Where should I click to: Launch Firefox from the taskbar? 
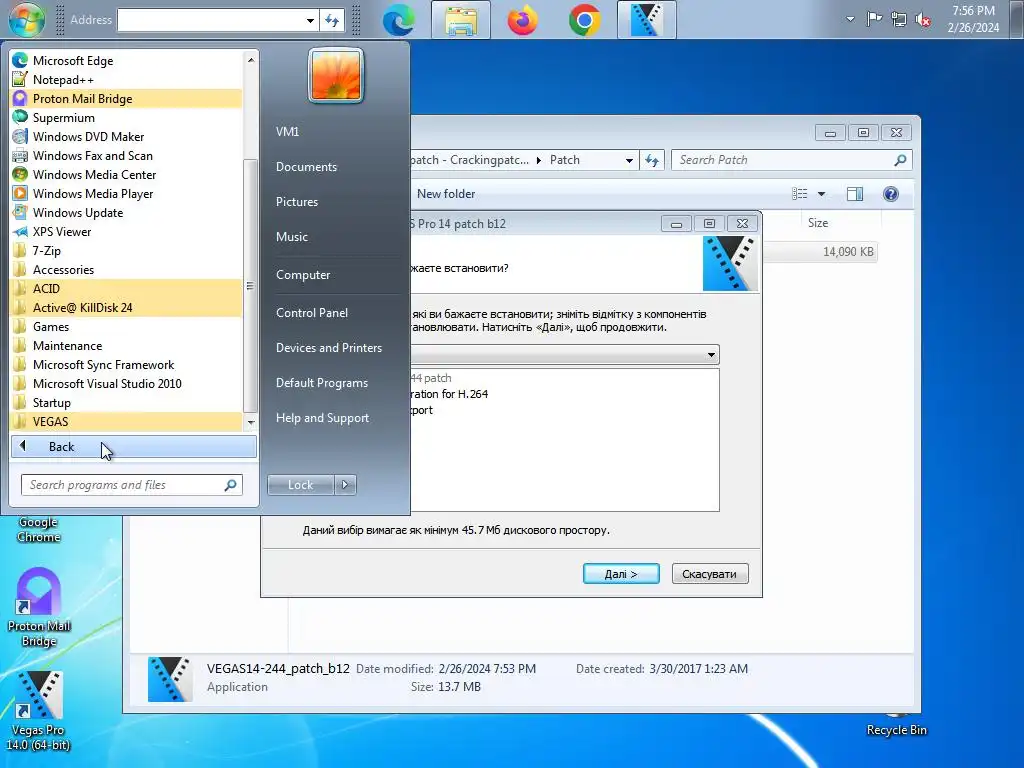[522, 20]
